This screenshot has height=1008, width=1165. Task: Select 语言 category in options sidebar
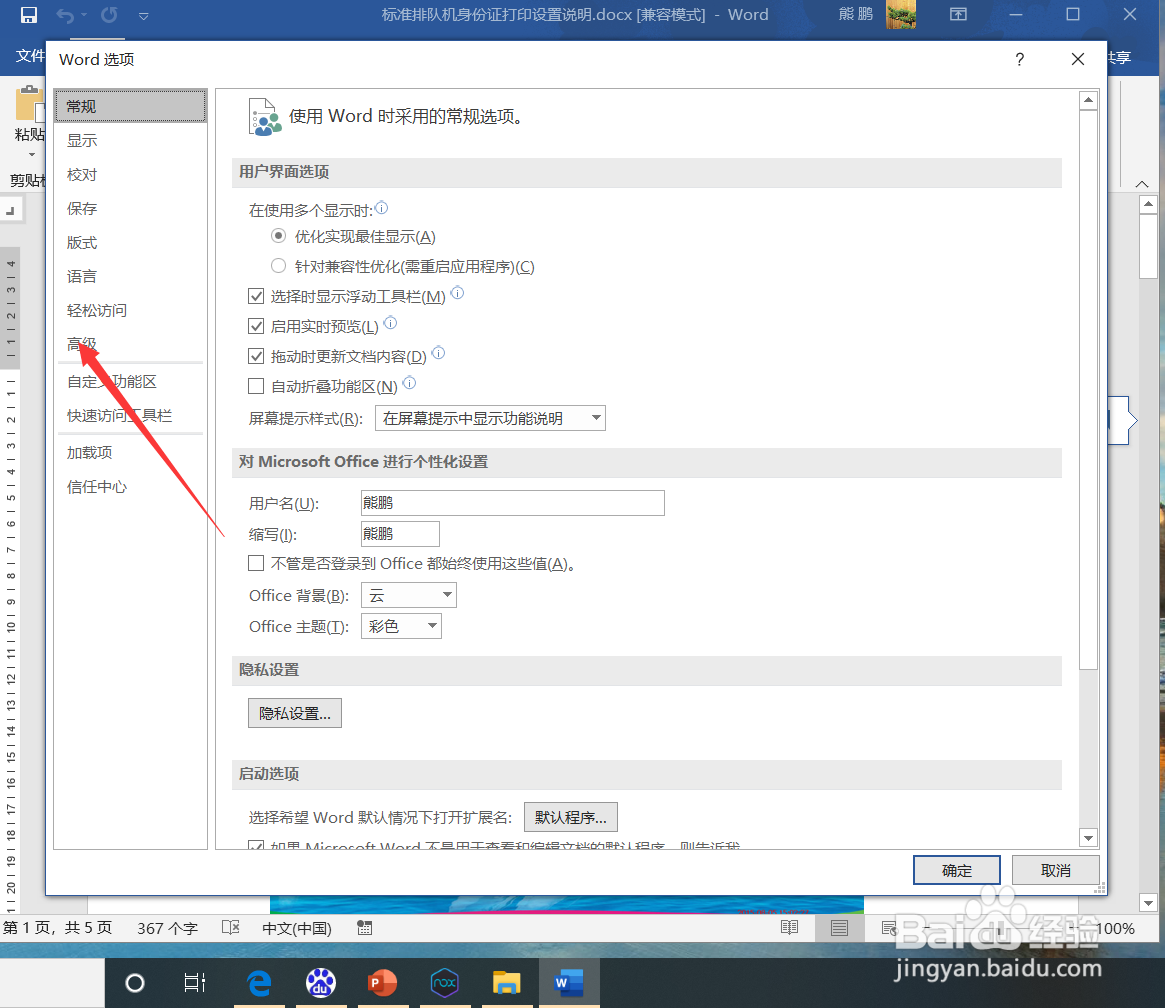pos(130,276)
